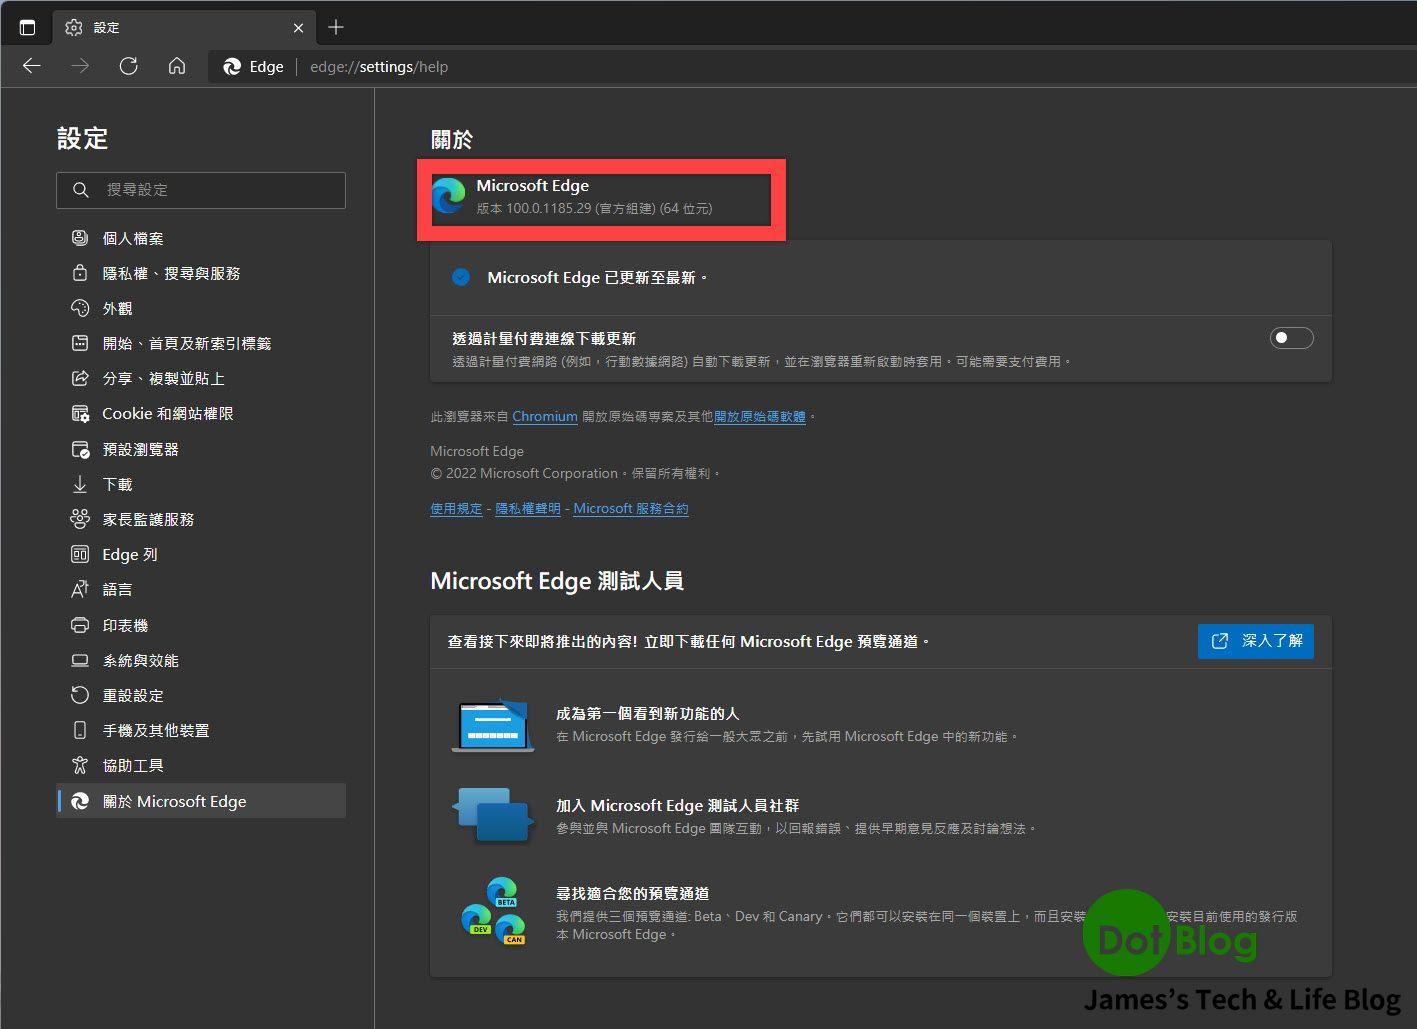Open the 重設設定 reset settings
The width and height of the screenshot is (1417, 1029).
(x=131, y=694)
